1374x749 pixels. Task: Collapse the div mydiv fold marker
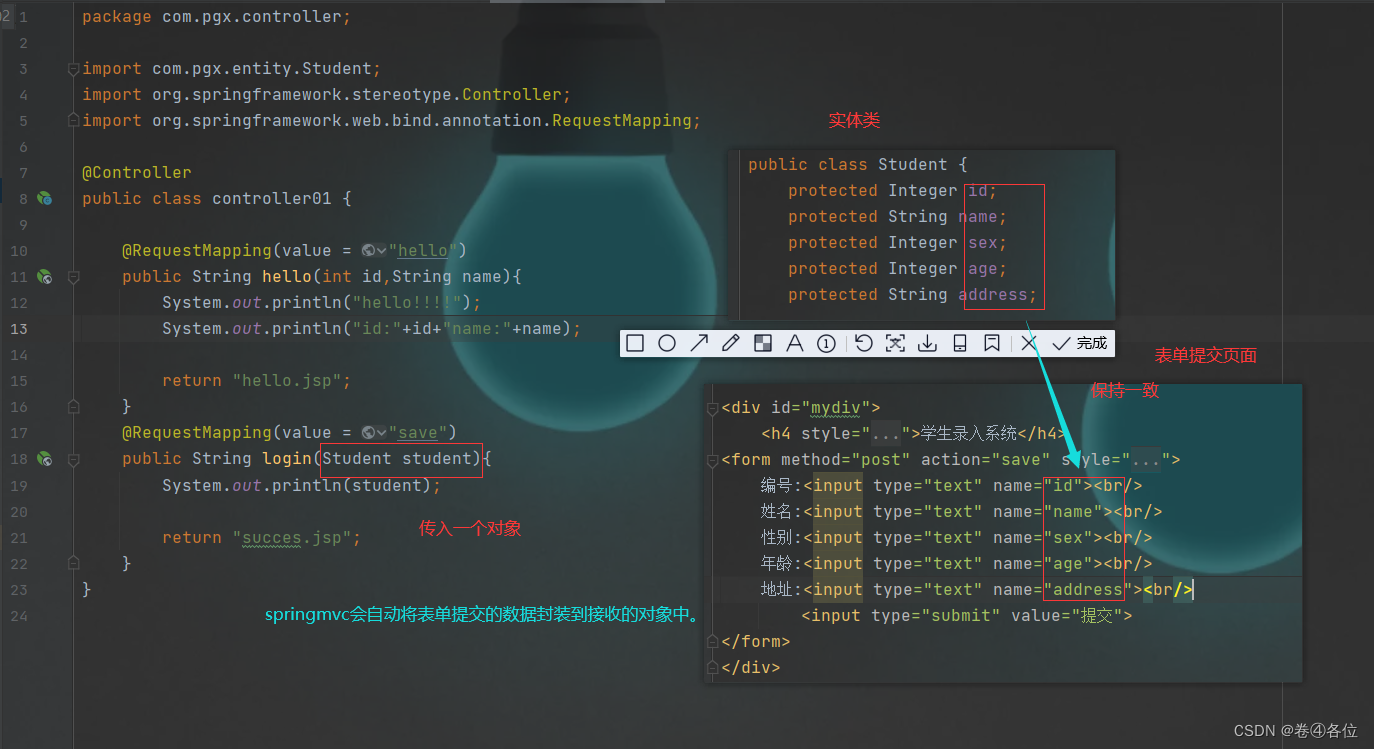tap(712, 408)
